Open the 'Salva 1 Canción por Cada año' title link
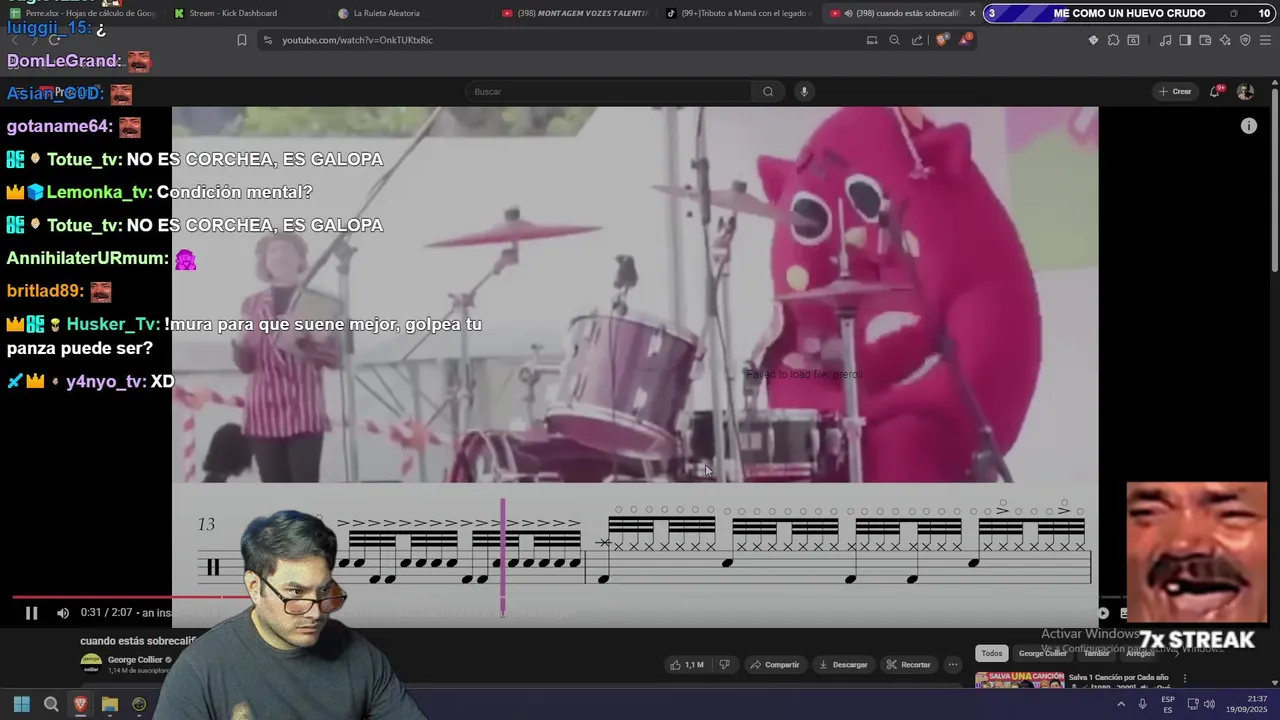Screen dimensions: 1280x720 click(x=1118, y=677)
